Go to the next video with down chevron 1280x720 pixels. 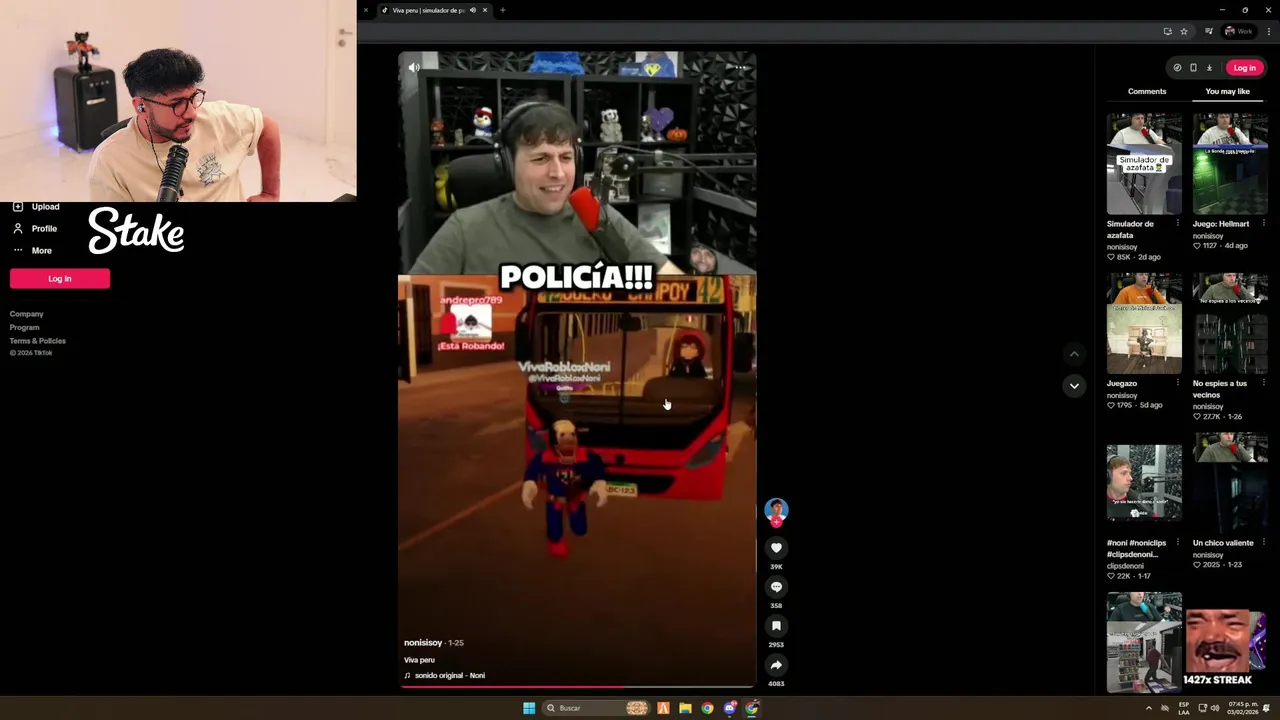tap(1074, 386)
